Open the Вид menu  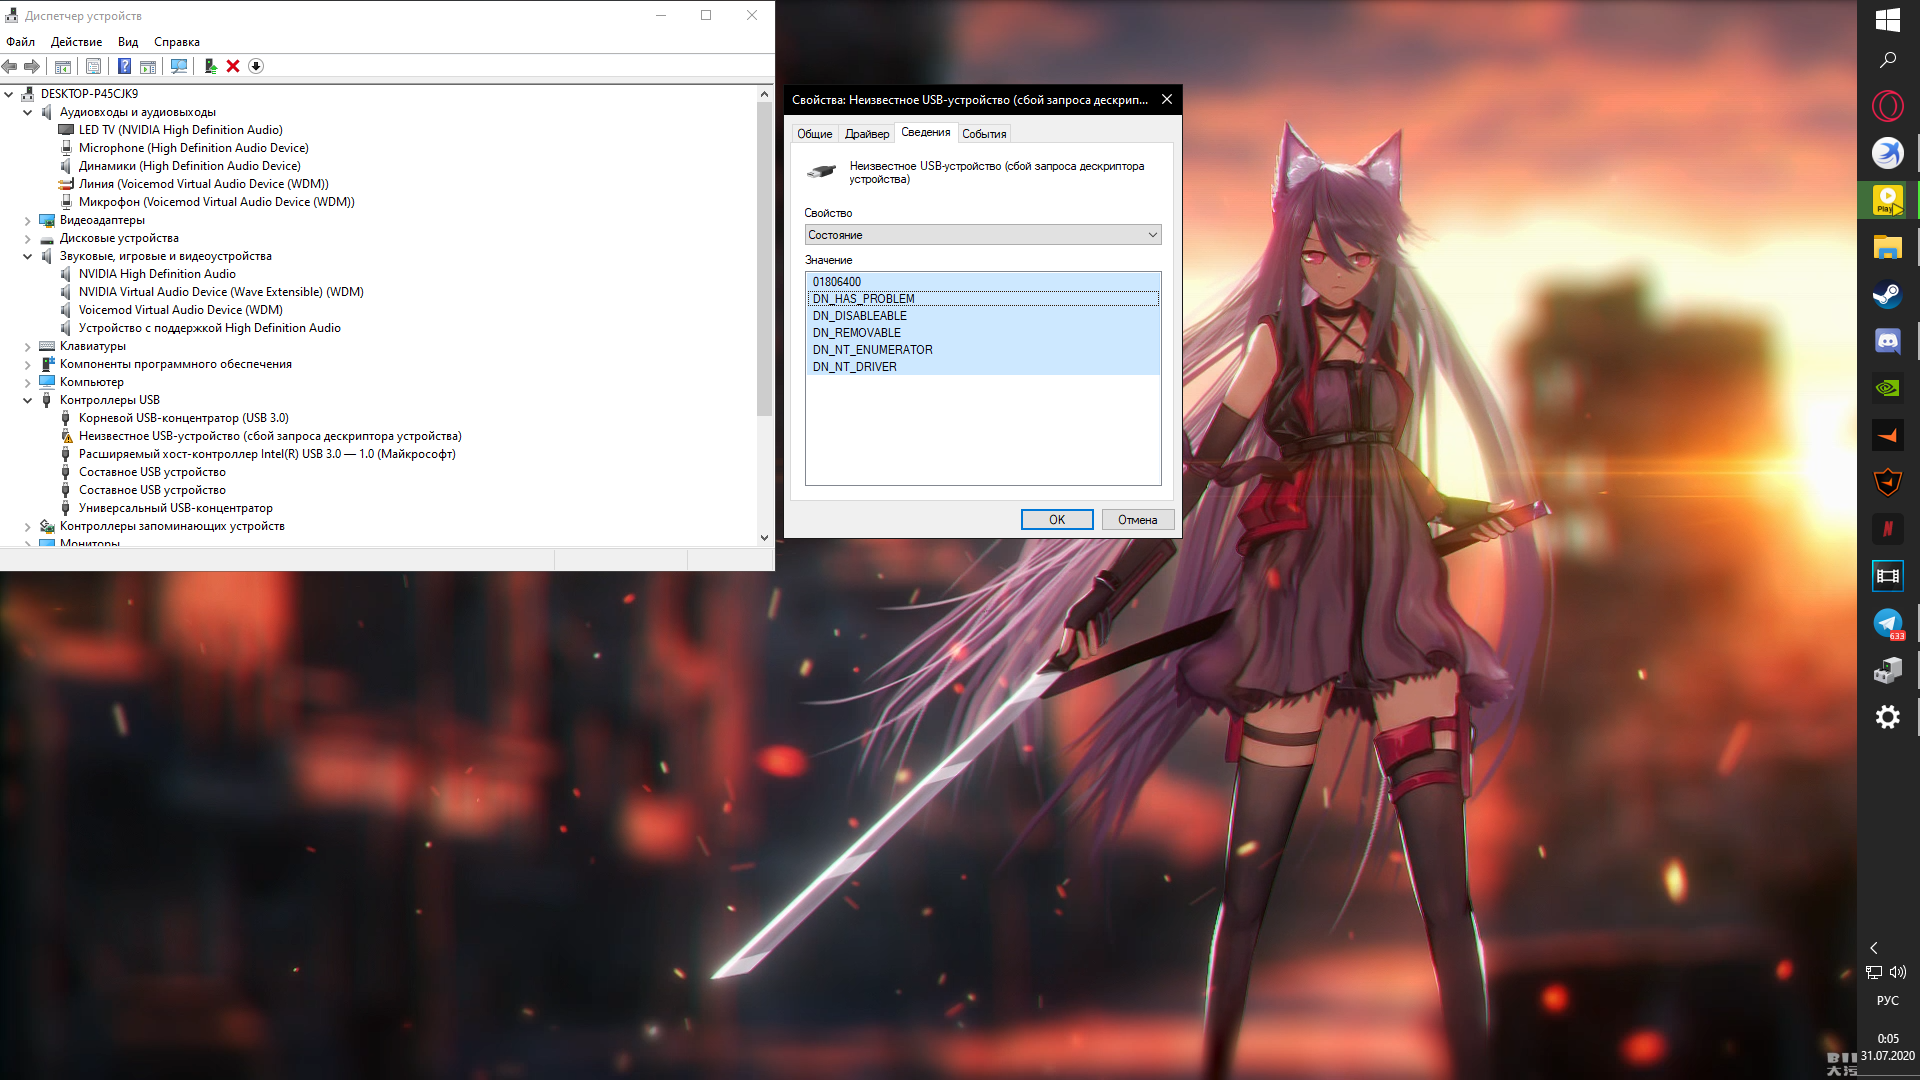pyautogui.click(x=128, y=42)
